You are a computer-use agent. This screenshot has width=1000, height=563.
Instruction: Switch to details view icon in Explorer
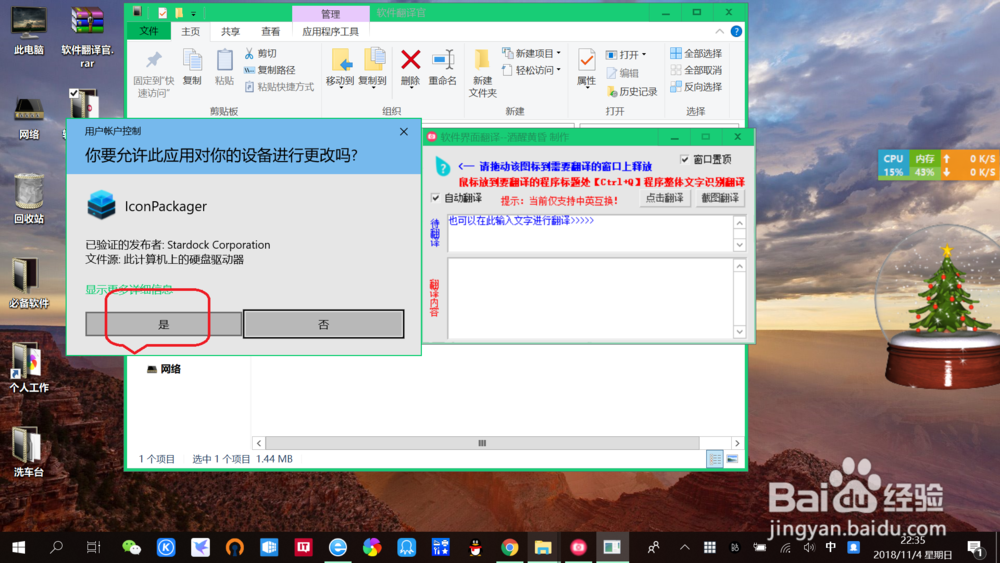tap(715, 459)
